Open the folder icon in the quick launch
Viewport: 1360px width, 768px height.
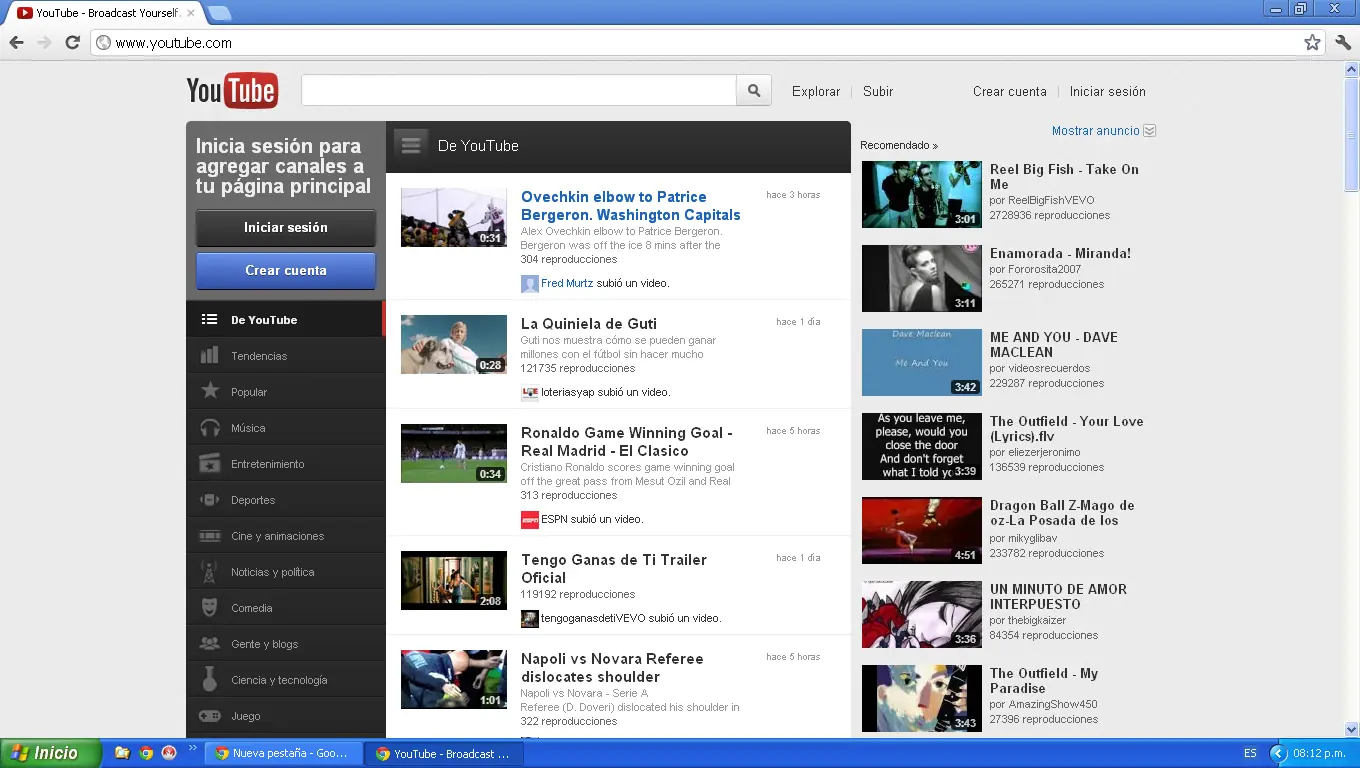click(x=122, y=753)
